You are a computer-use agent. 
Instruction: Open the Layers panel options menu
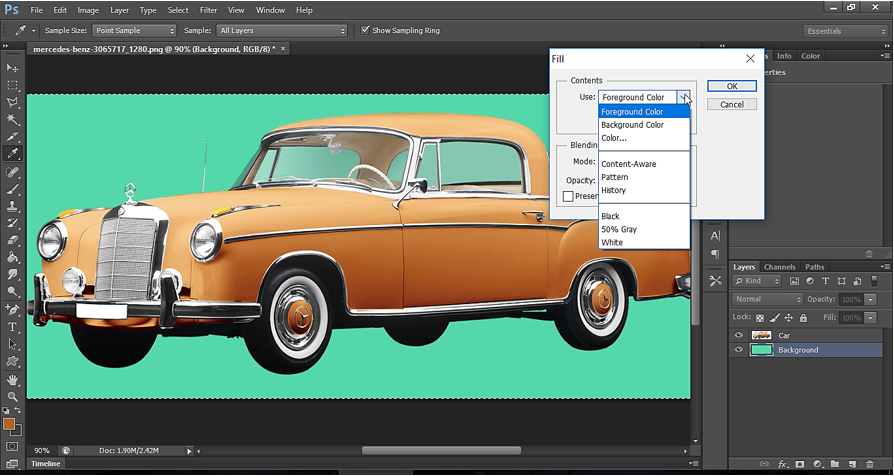[x=884, y=267]
